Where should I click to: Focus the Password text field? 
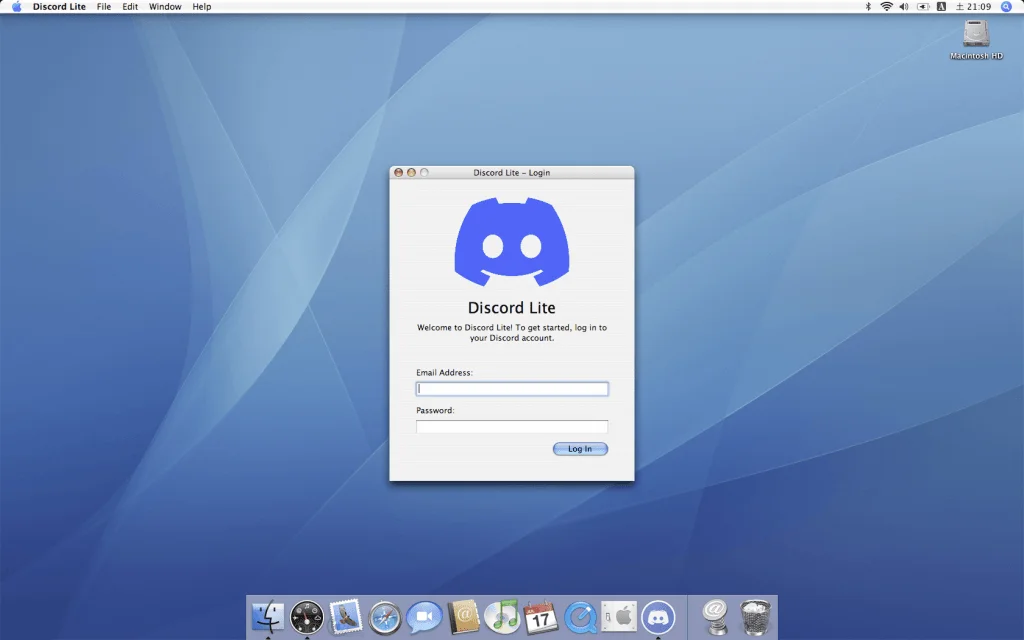tap(512, 427)
